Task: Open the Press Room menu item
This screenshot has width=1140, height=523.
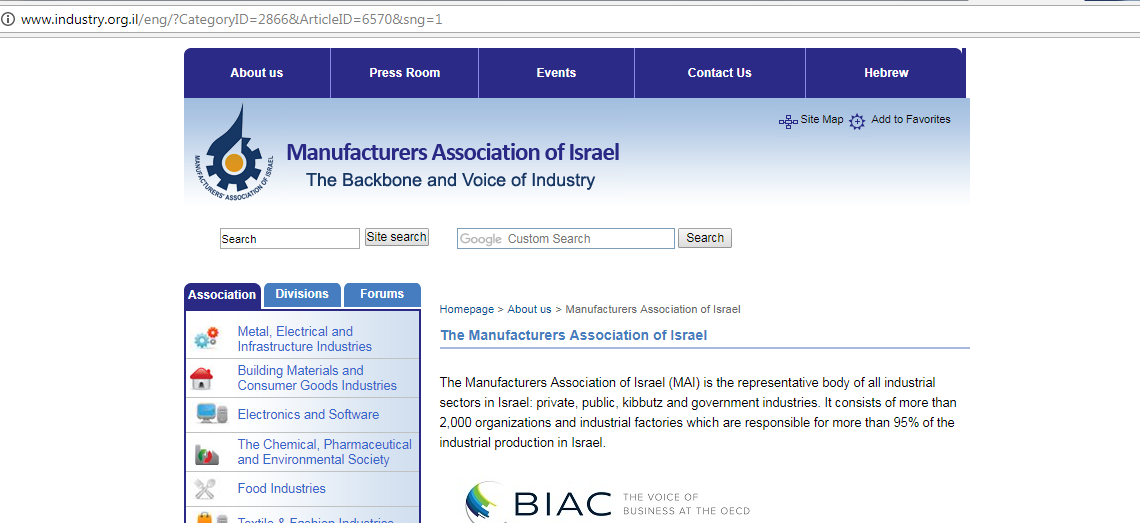Action: click(404, 73)
